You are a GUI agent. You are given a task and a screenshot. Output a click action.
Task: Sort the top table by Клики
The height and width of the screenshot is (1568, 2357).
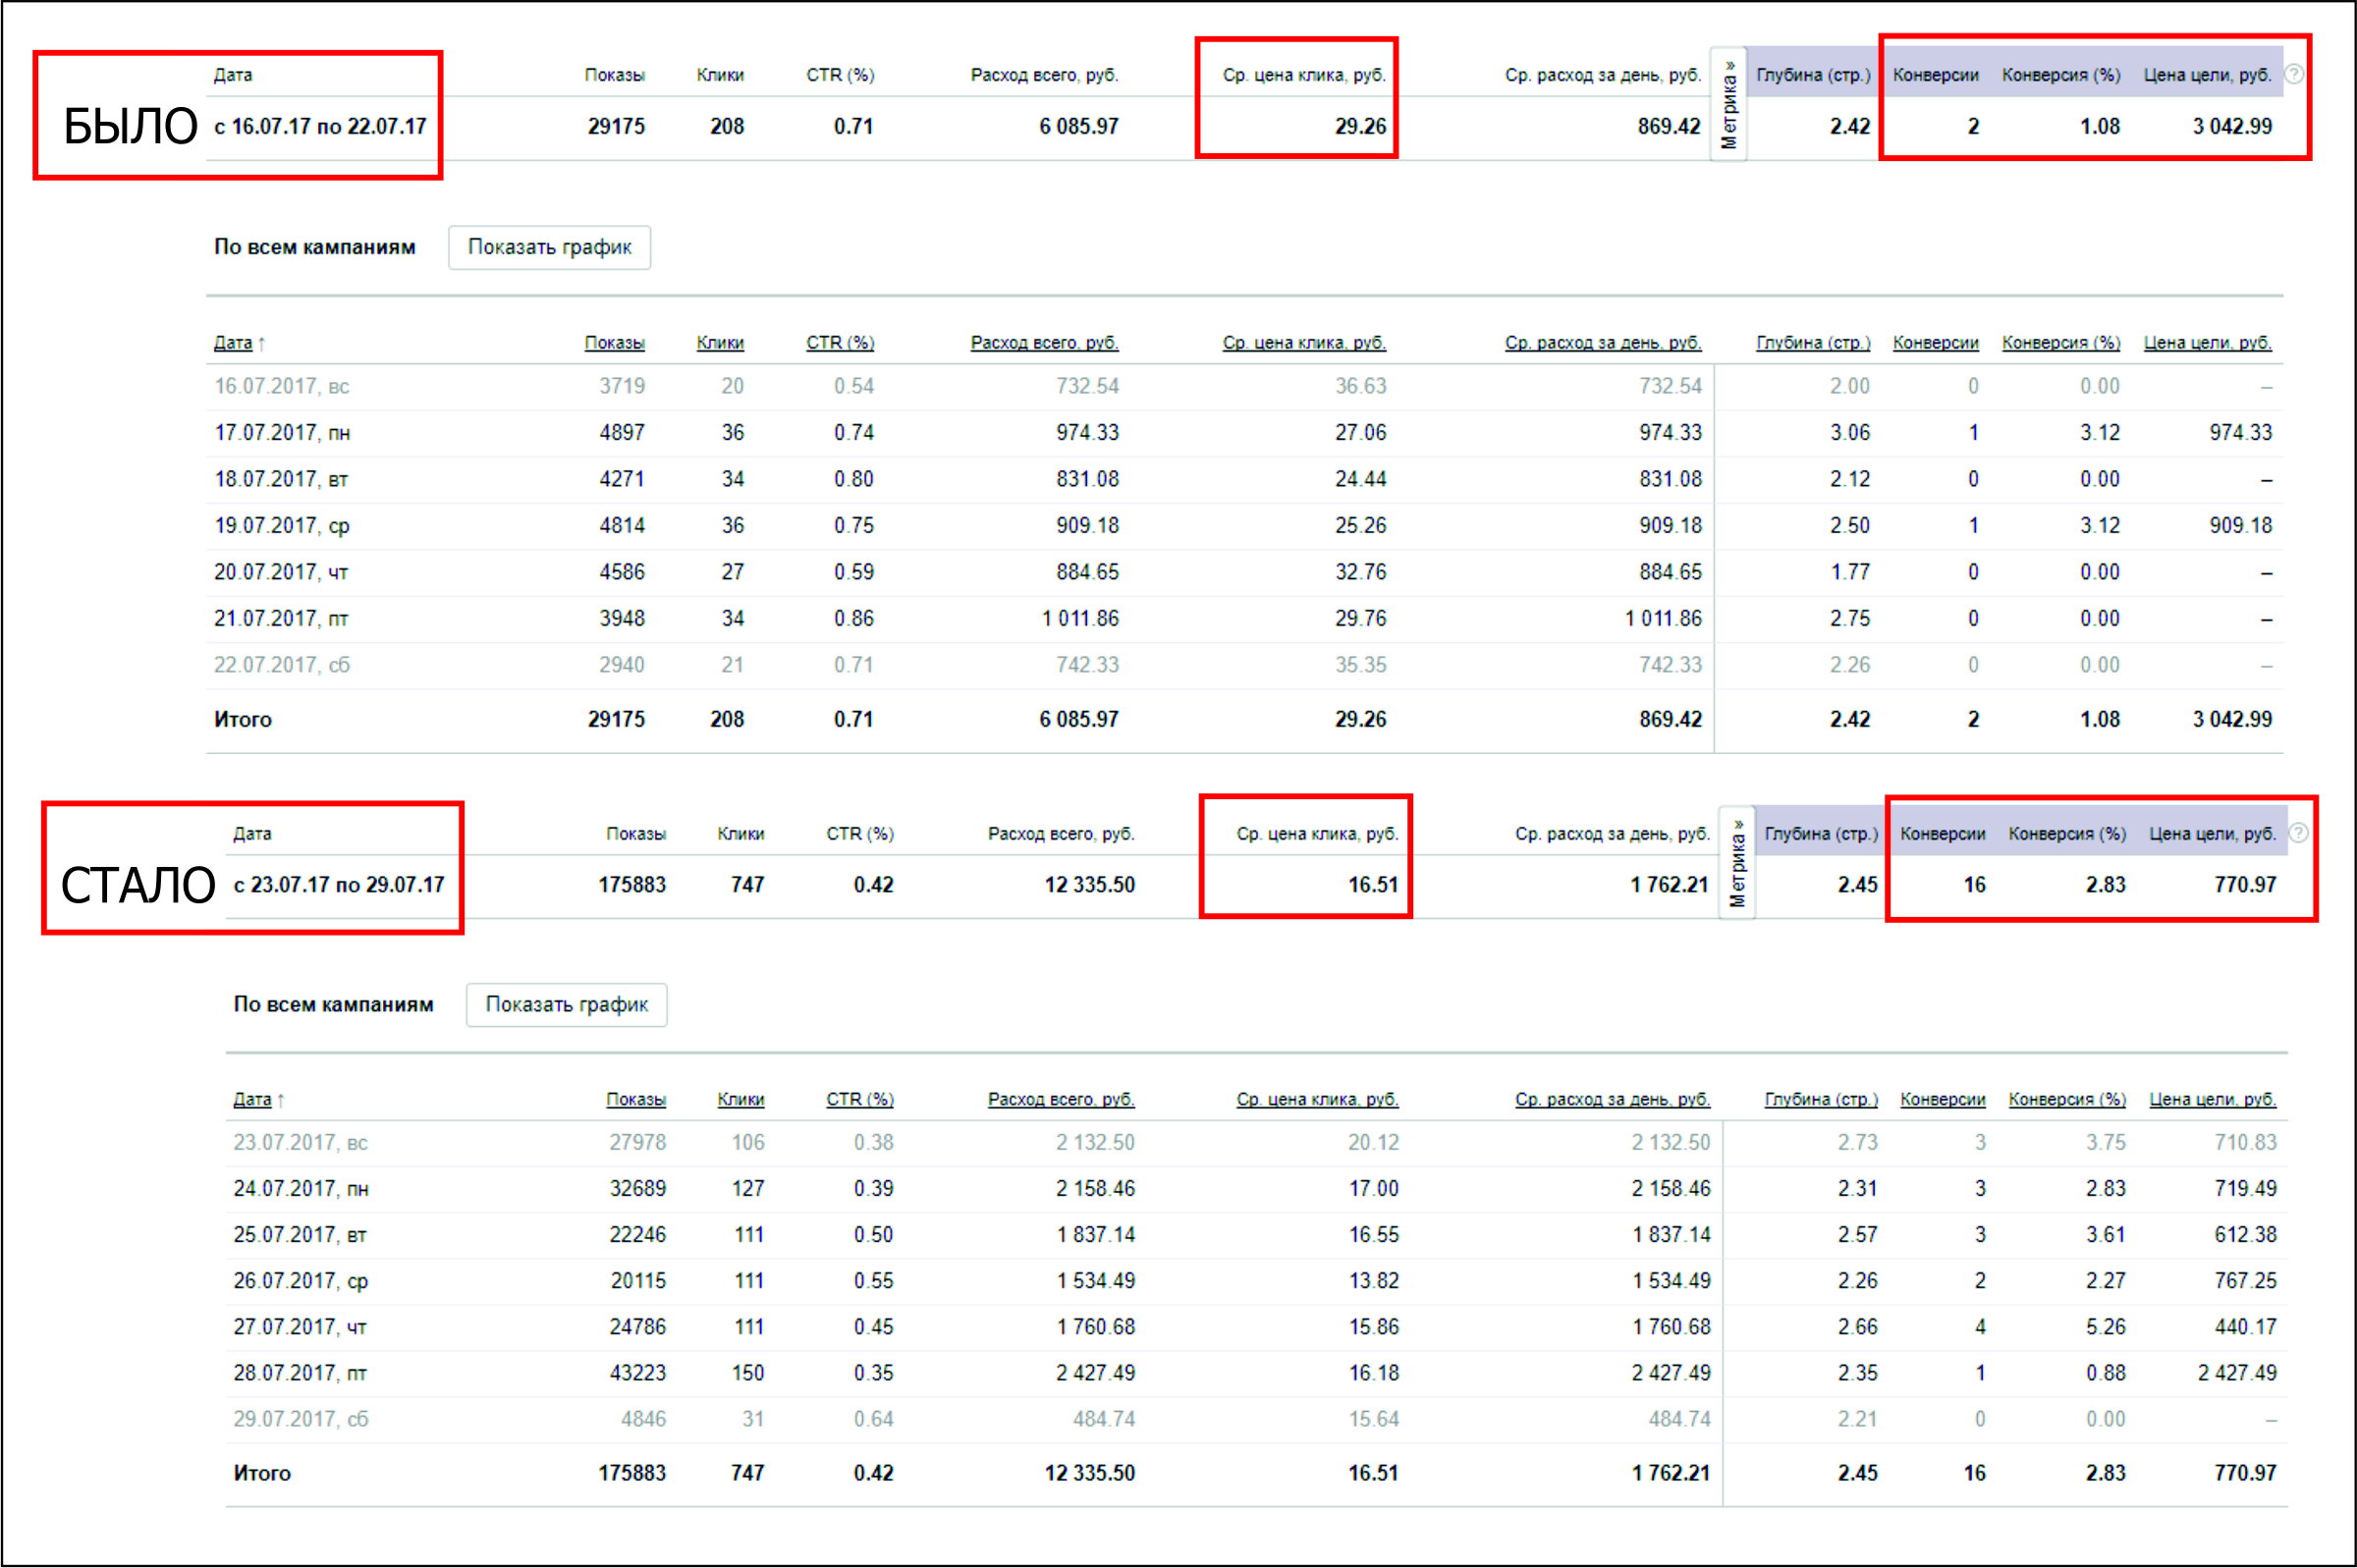(720, 343)
